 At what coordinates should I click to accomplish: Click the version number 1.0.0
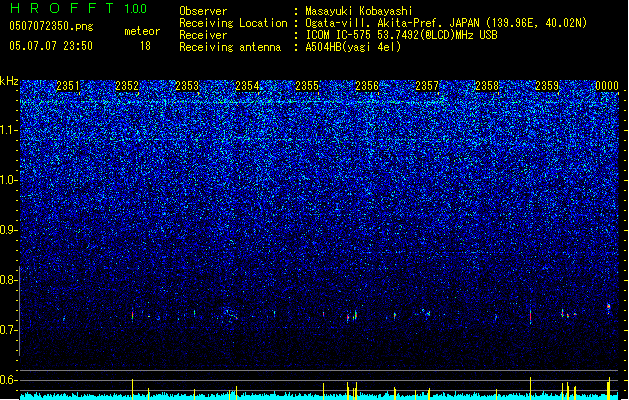point(136,9)
